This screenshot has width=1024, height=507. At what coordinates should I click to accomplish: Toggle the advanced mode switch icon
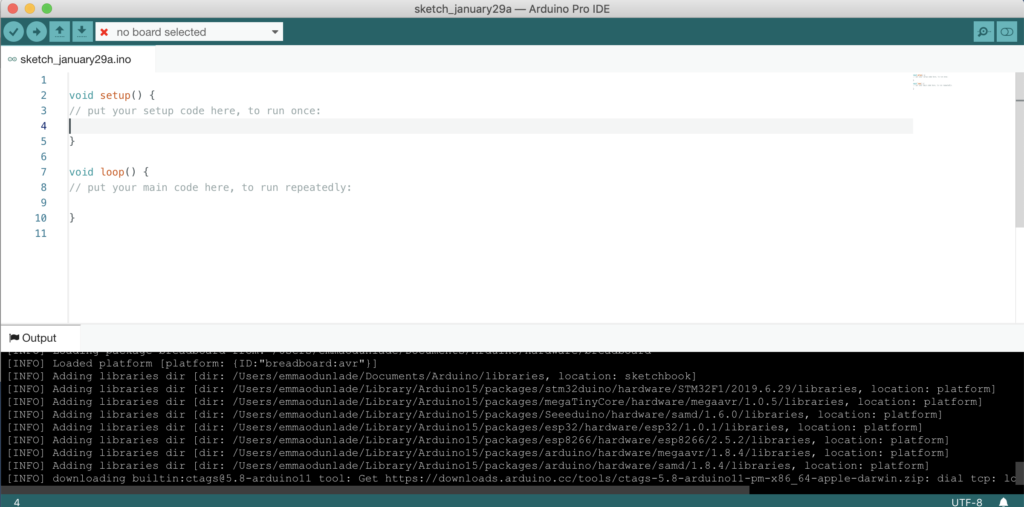(x=1006, y=32)
